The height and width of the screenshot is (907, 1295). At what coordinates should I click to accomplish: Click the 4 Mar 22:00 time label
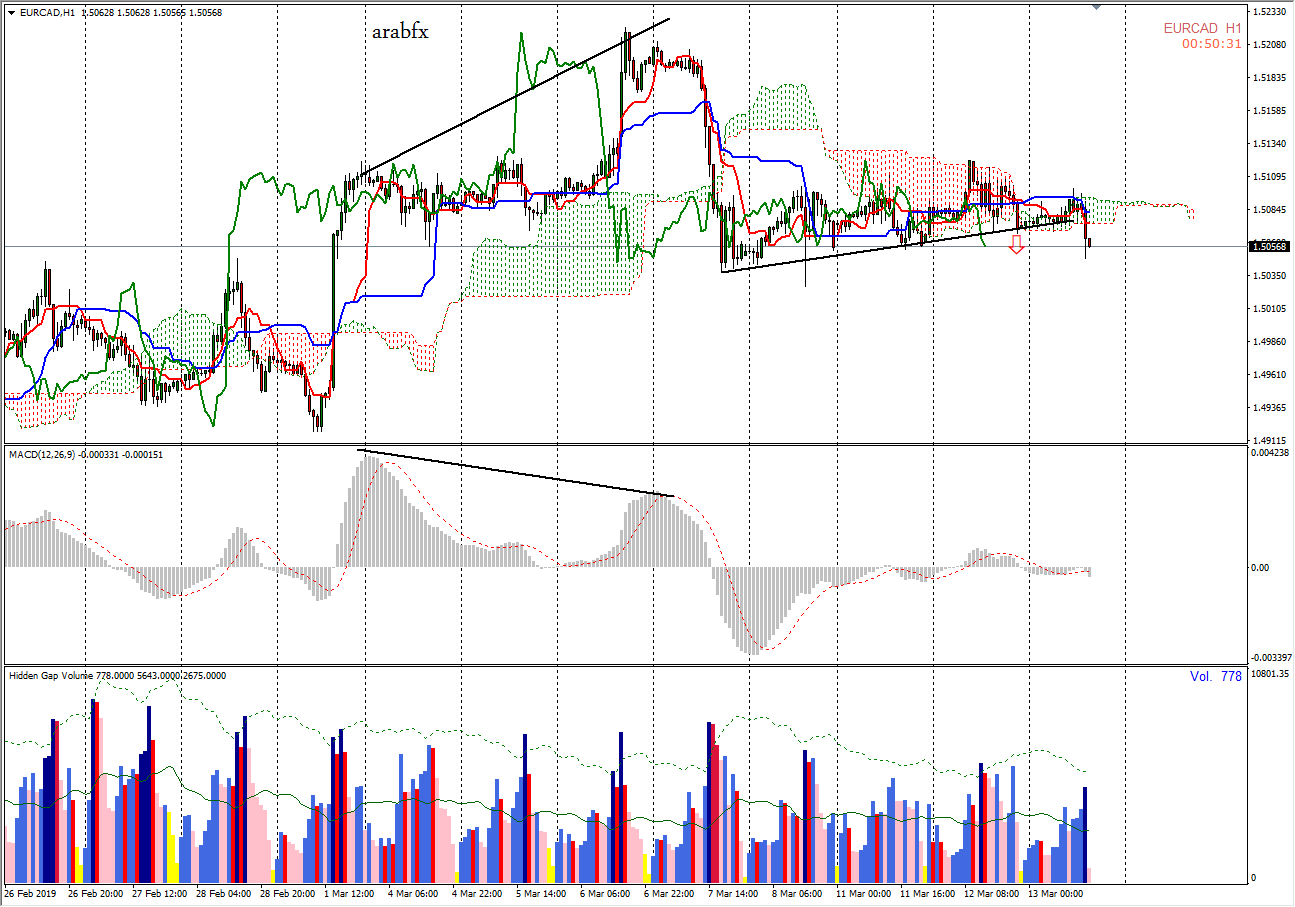[x=478, y=893]
